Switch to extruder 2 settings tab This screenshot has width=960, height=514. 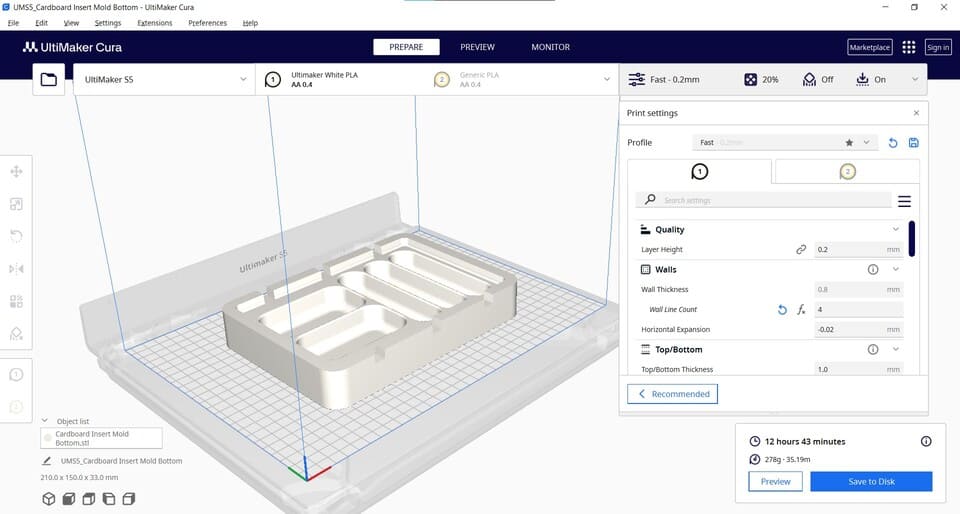click(847, 171)
